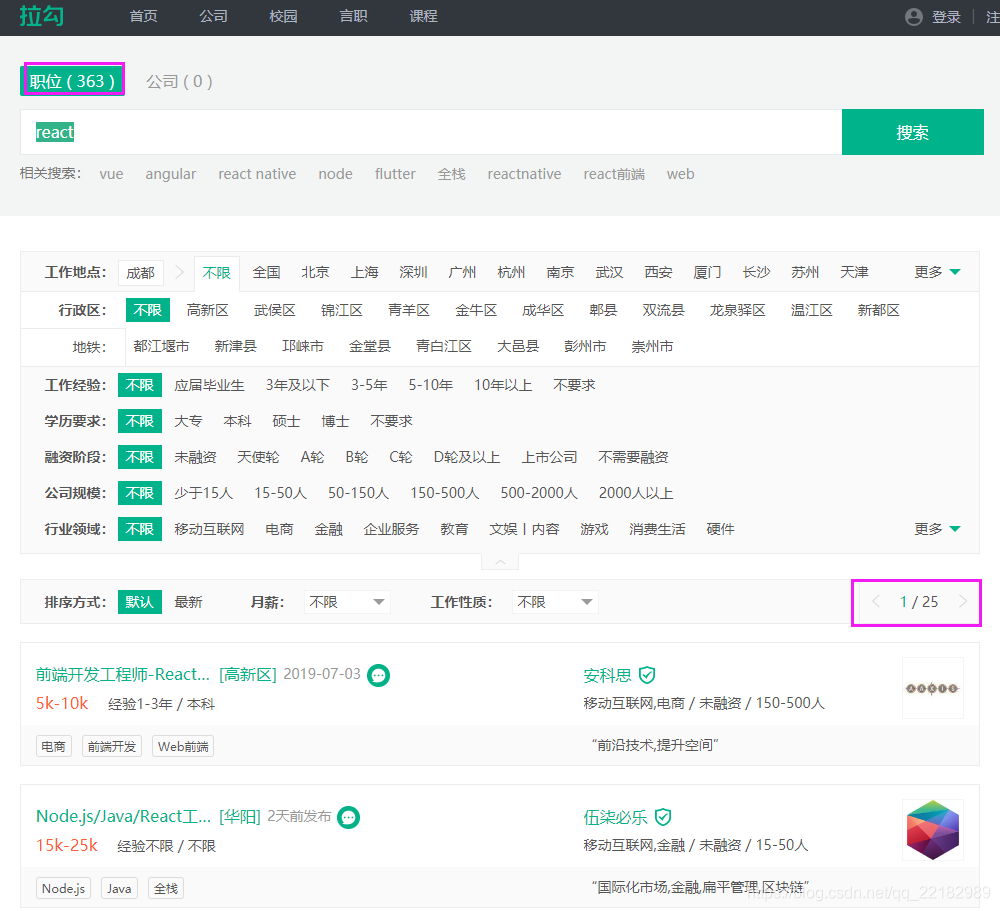Click the 拉勾 logo

tap(41, 15)
